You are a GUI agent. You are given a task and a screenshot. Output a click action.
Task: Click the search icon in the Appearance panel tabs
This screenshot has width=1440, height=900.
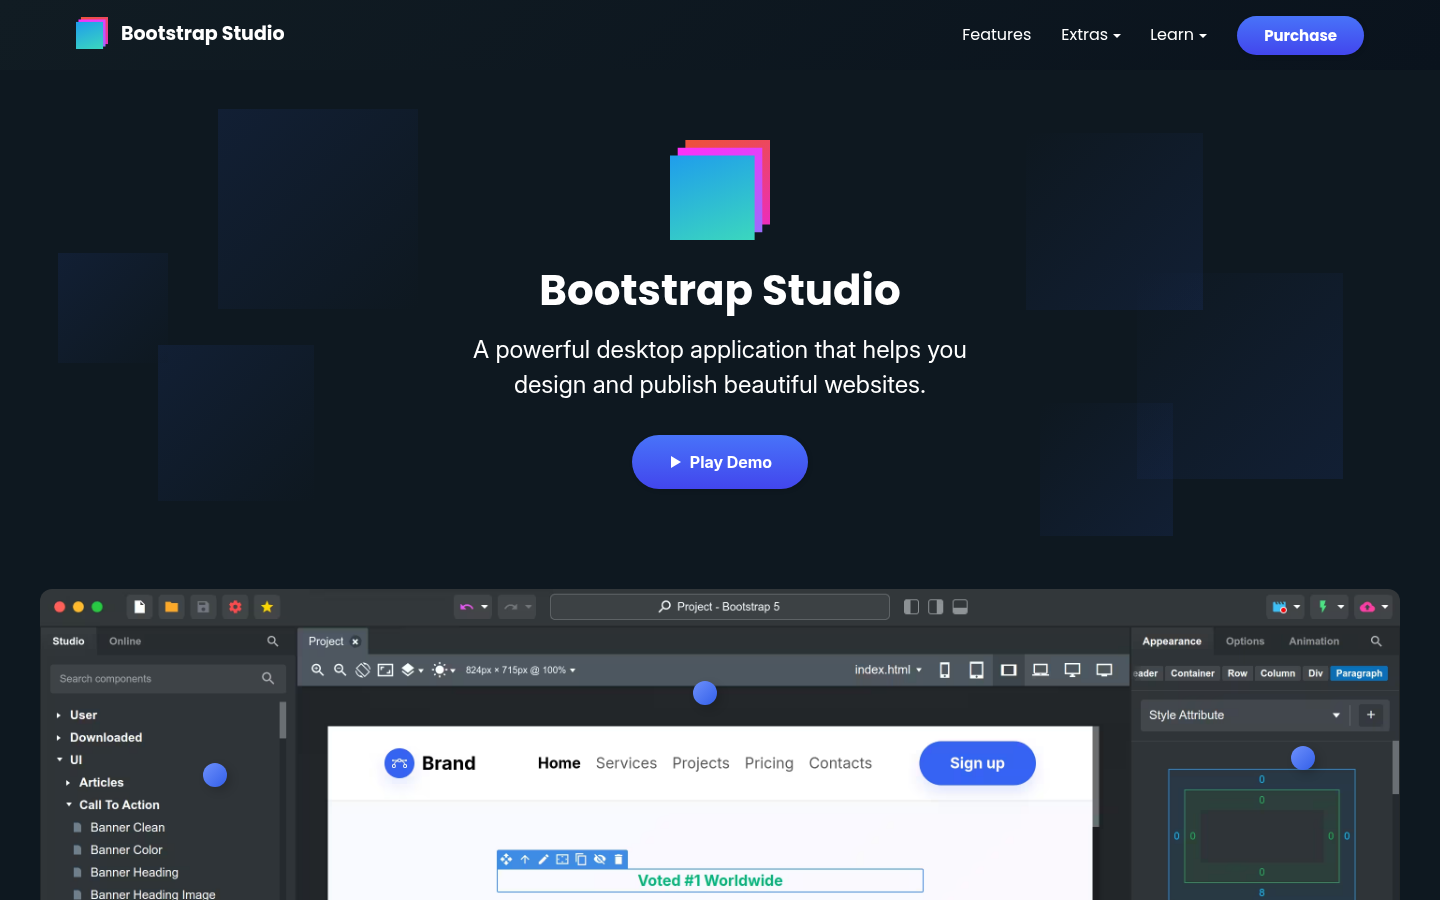(1376, 641)
